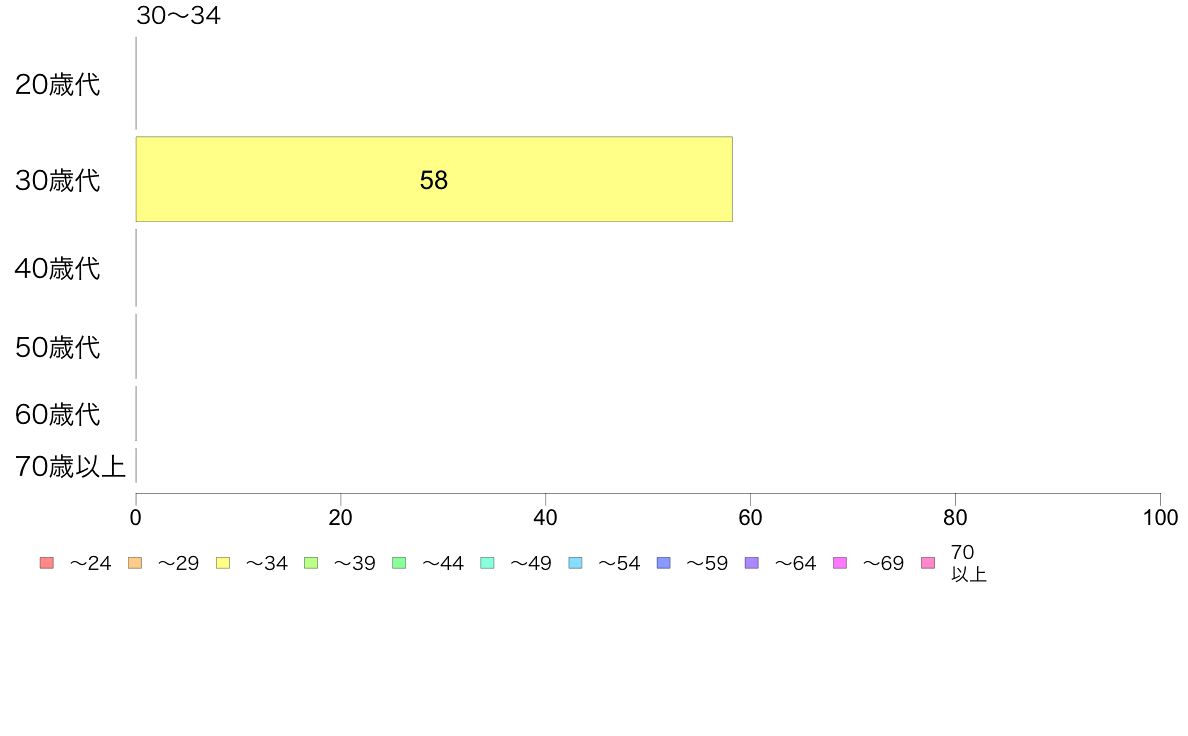1188x736 pixels.
Task: Click the blue ~59 legend swatch
Action: pos(664,562)
